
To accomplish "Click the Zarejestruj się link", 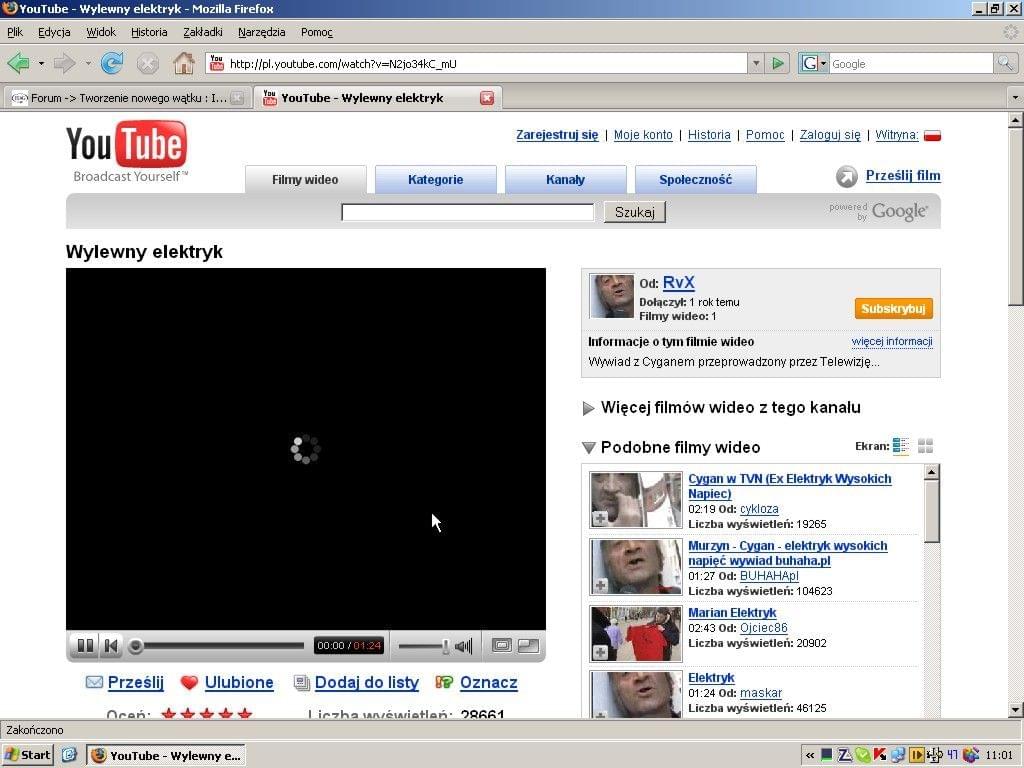I will coord(557,135).
